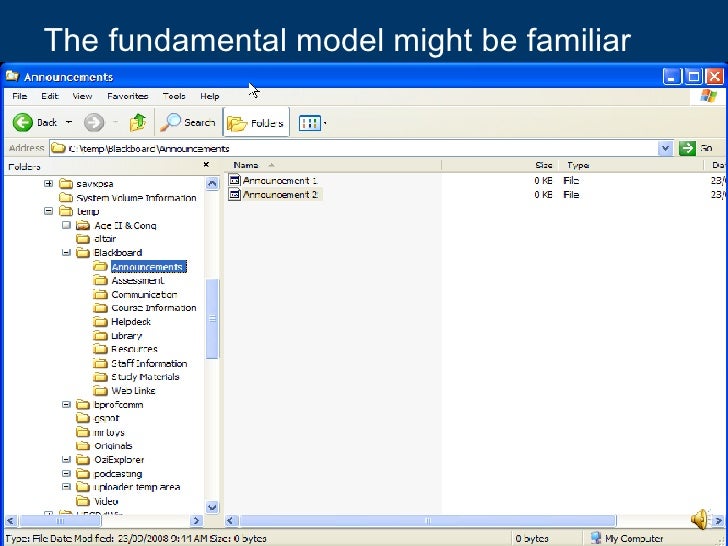Expand the address bar dropdown
The image size is (728, 546).
665,149
